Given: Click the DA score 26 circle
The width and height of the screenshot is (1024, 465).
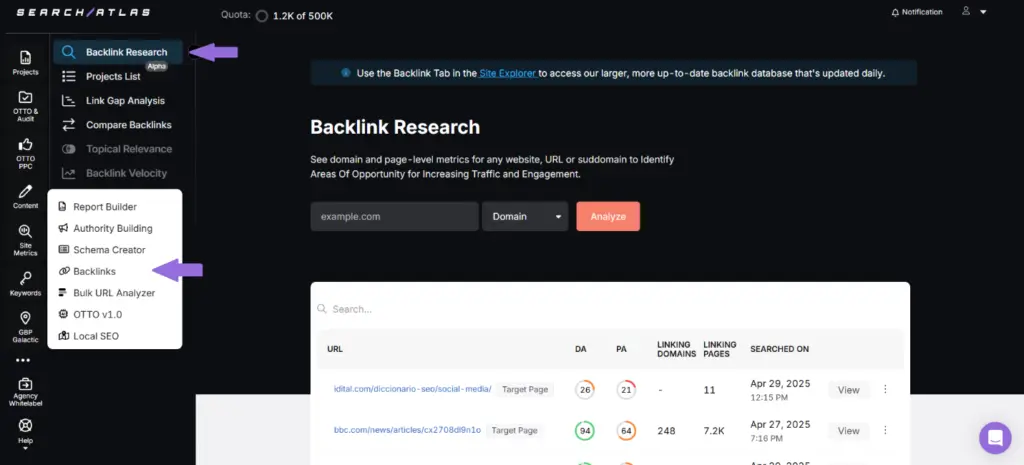Looking at the screenshot, I should coord(585,390).
